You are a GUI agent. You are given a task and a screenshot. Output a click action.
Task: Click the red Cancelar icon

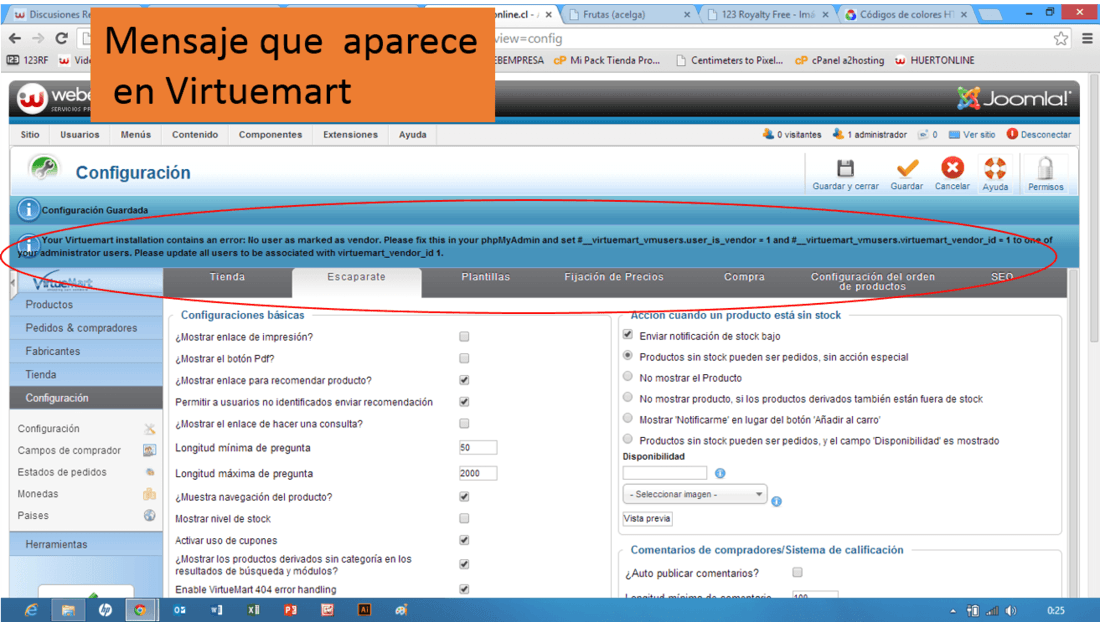(x=952, y=168)
